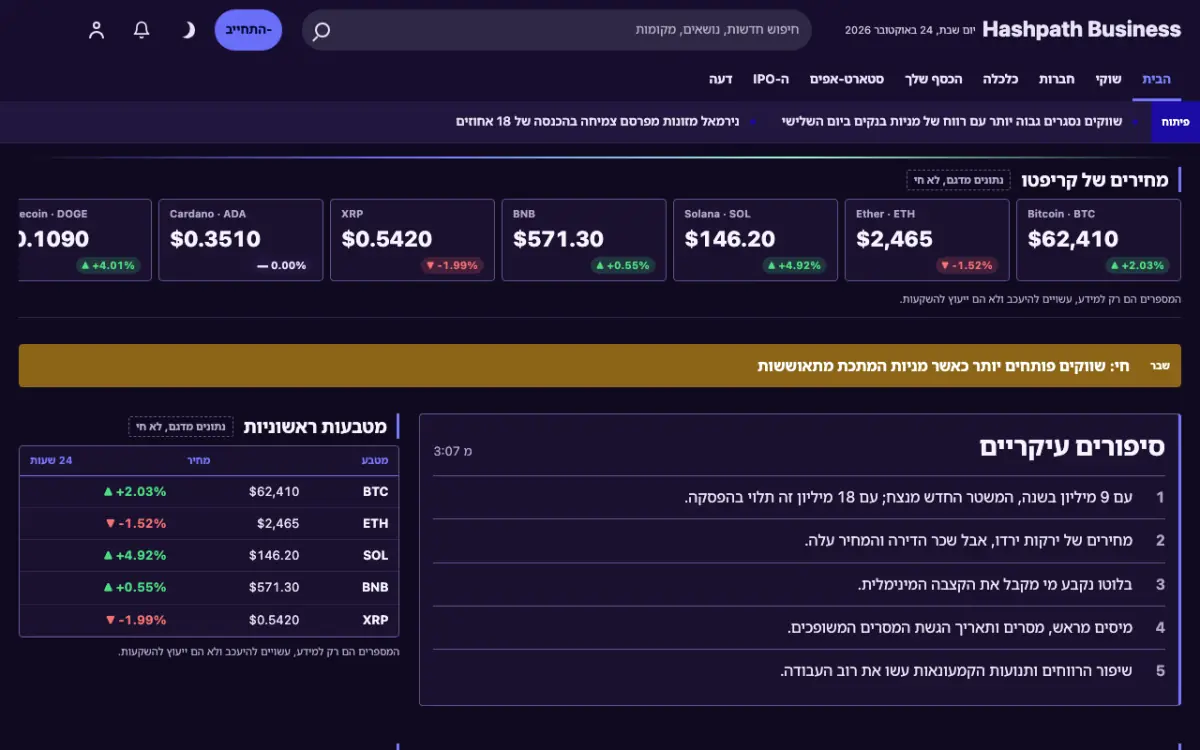Open the BNB price card
The image size is (1200, 750).
(584, 240)
